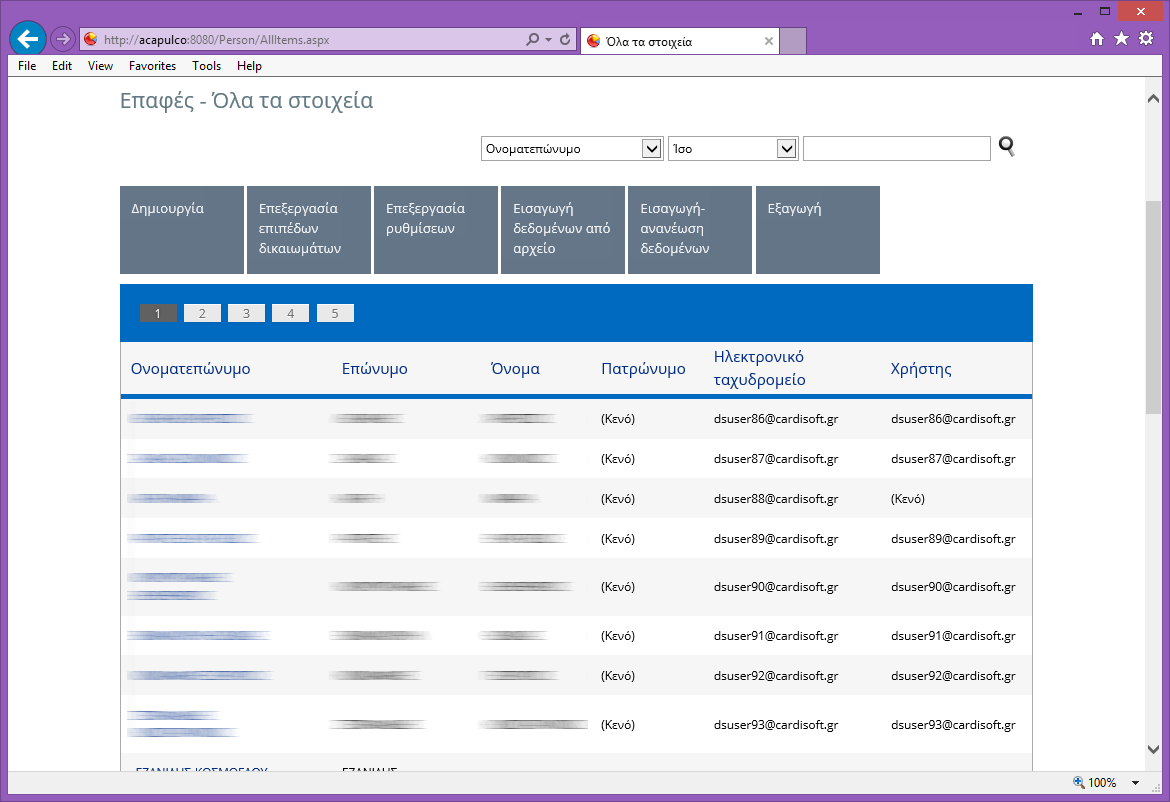Maximize the browser window
The width and height of the screenshot is (1170, 802).
pos(1105,12)
